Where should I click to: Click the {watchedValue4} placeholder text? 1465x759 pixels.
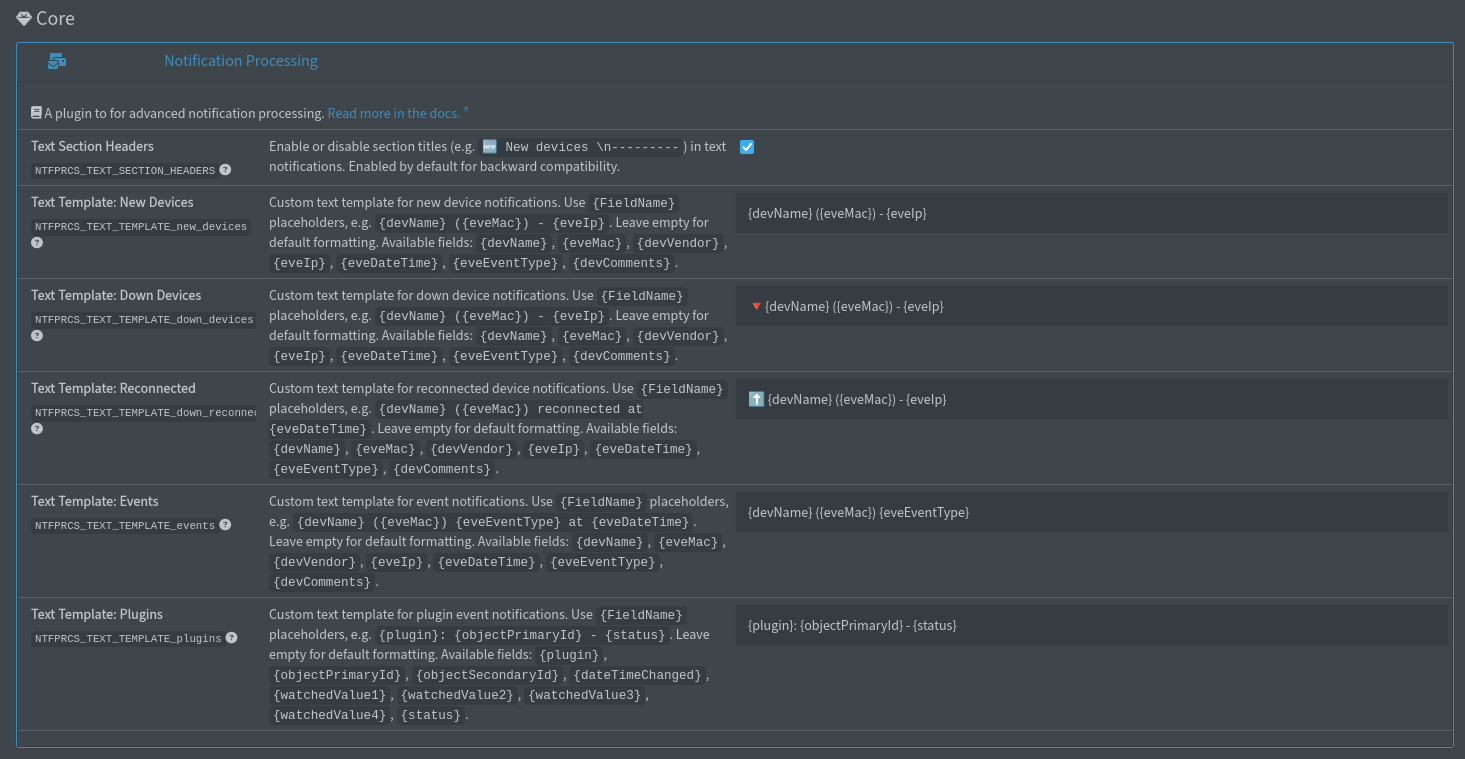tap(329, 715)
